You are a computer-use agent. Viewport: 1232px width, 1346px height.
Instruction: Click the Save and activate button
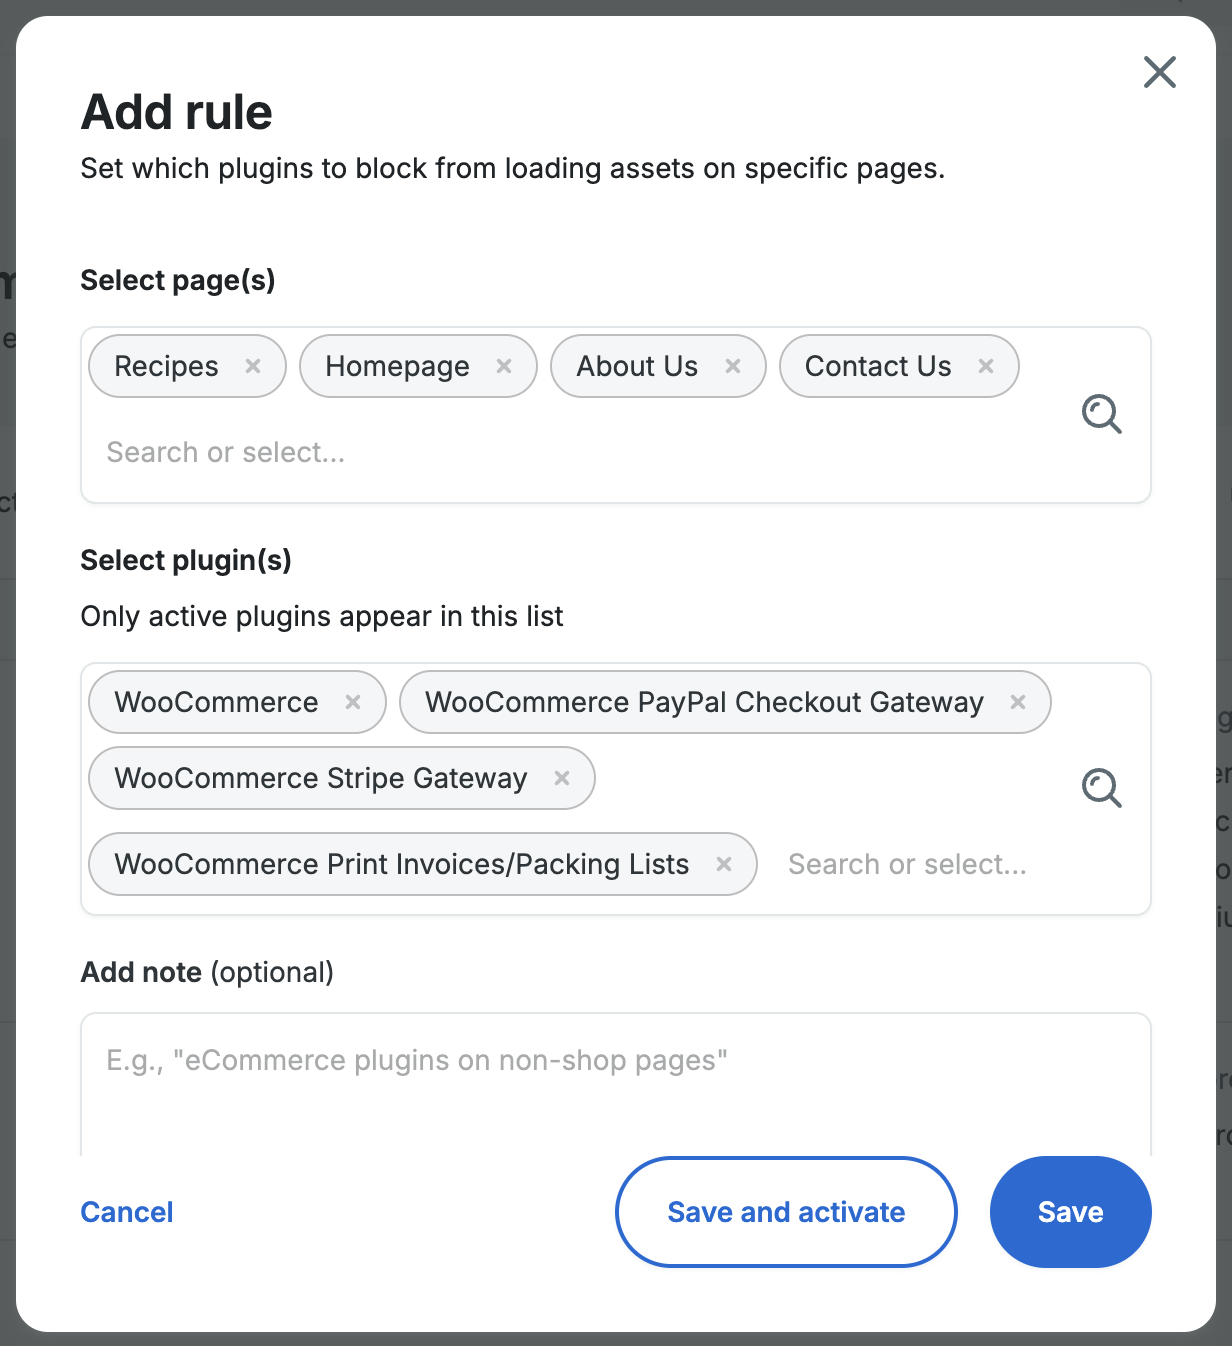pyautogui.click(x=785, y=1211)
